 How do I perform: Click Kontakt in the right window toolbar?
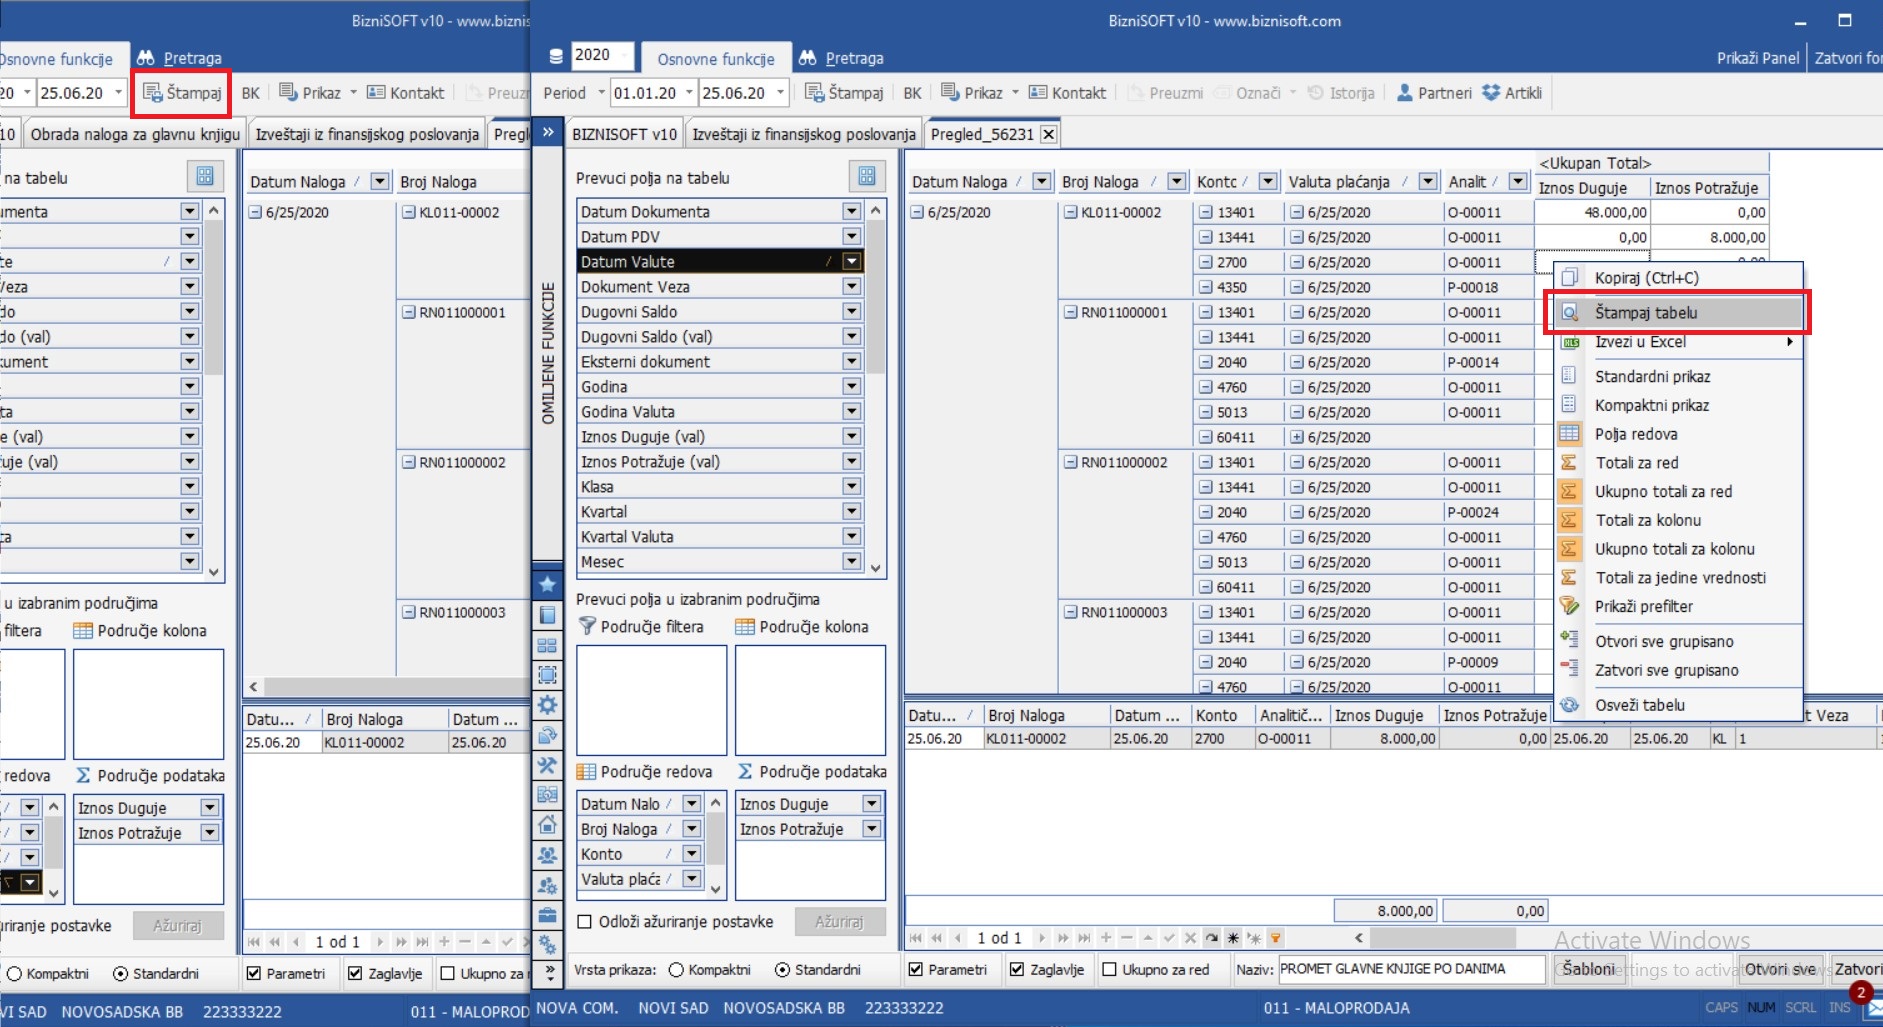[x=1067, y=93]
